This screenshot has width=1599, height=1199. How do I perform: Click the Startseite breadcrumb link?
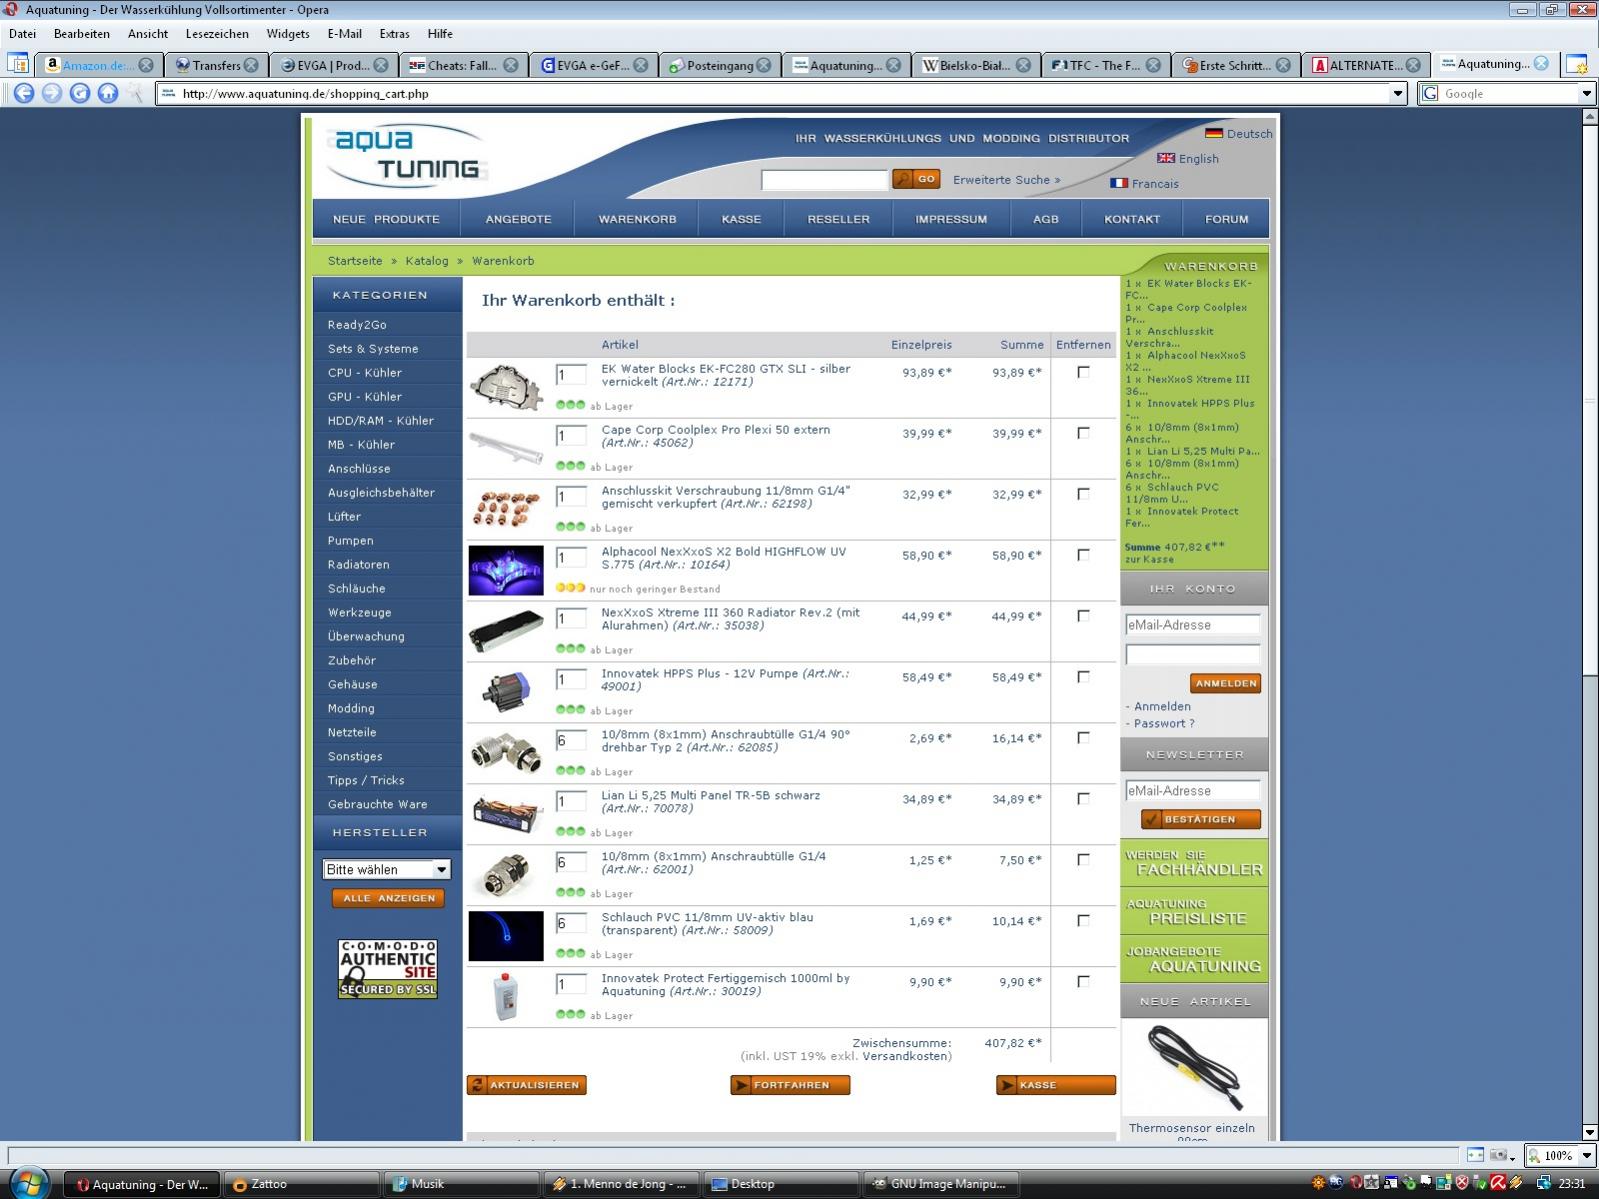click(x=355, y=260)
